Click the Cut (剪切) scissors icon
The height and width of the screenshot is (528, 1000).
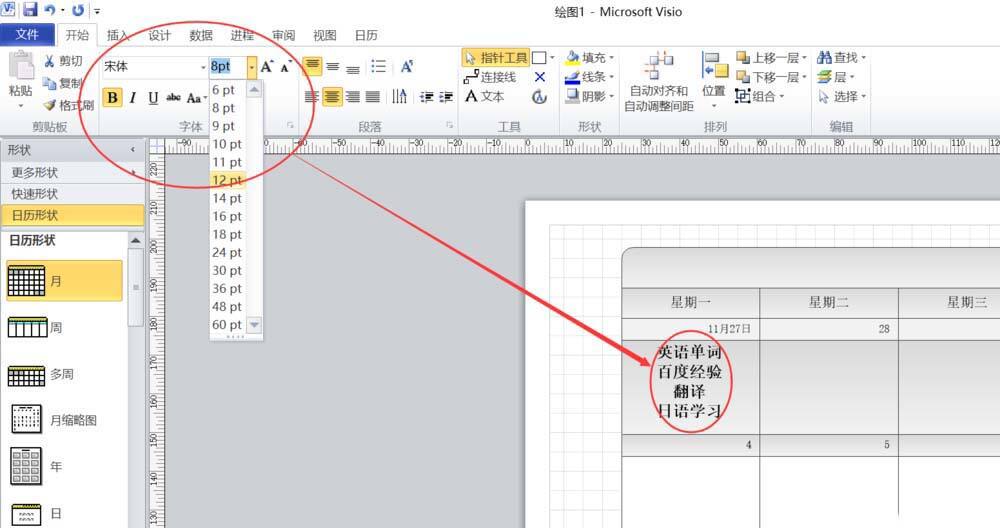(x=50, y=61)
